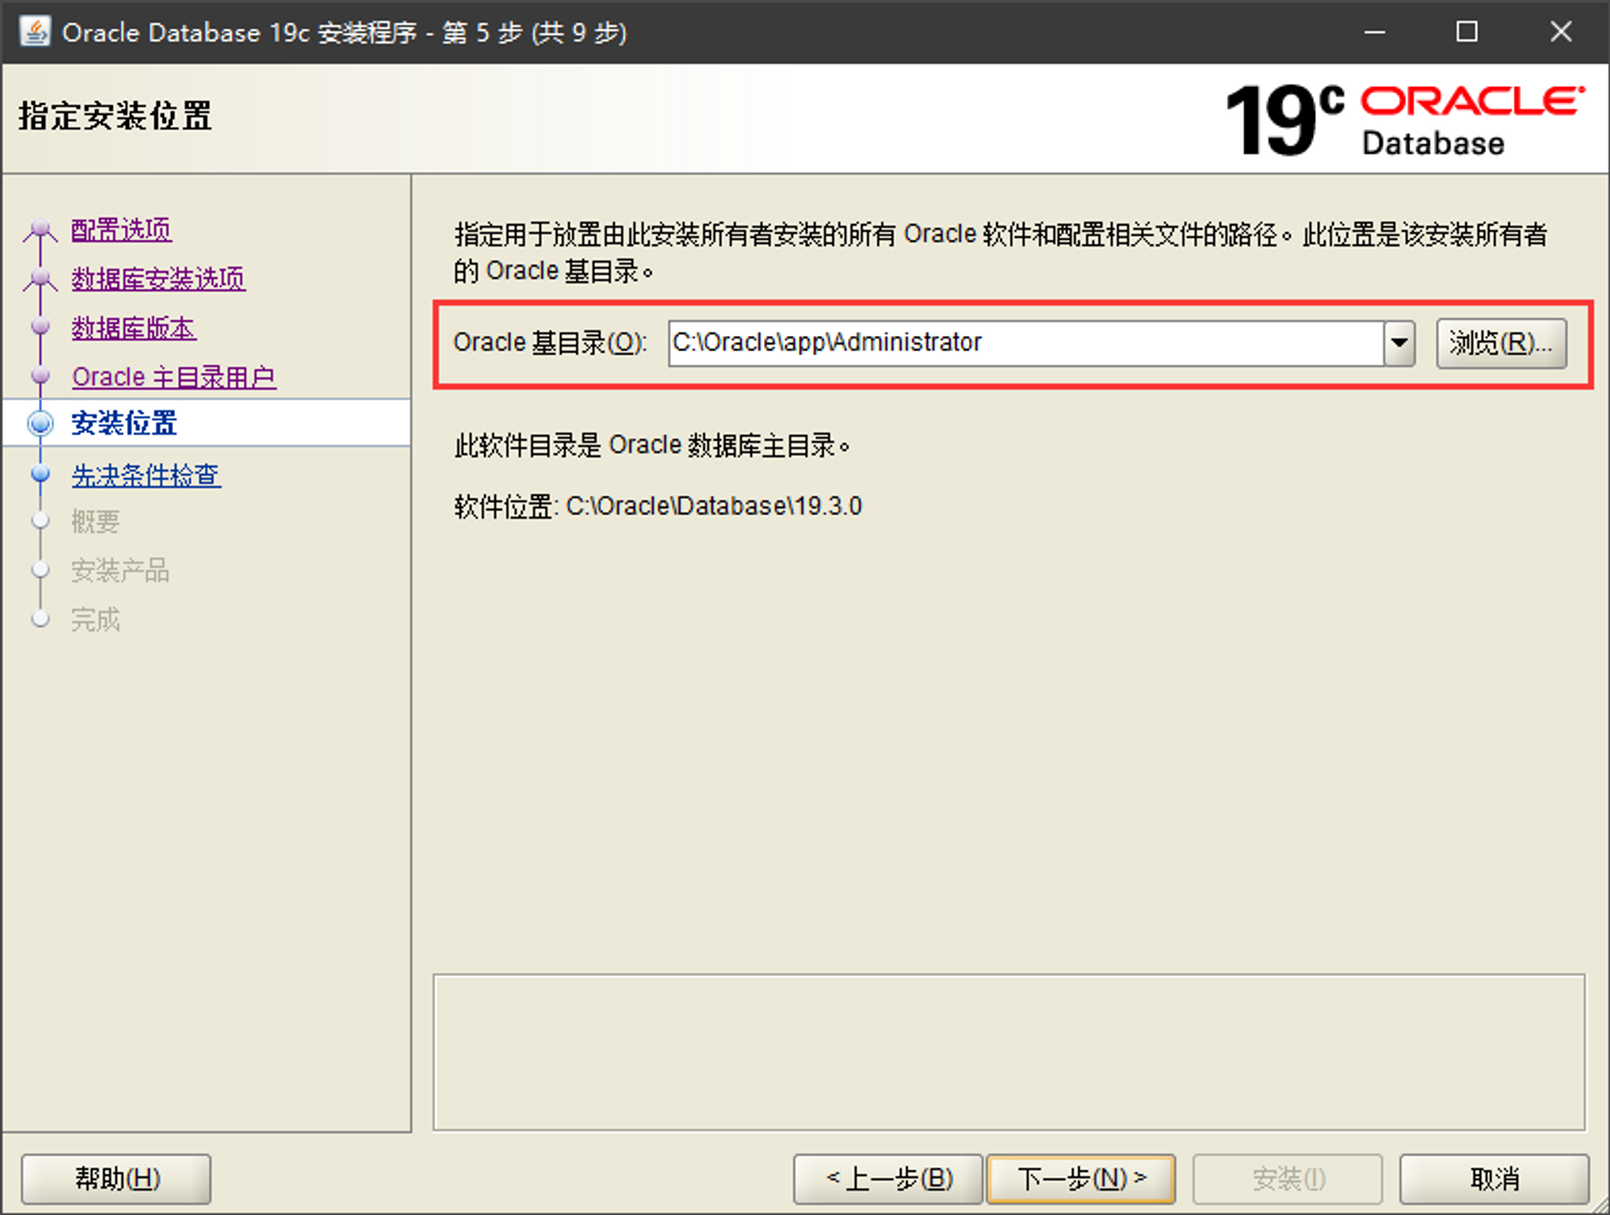The image size is (1610, 1215).
Task: Click the Oracle 基目录 path text field
Action: pos(1025,343)
